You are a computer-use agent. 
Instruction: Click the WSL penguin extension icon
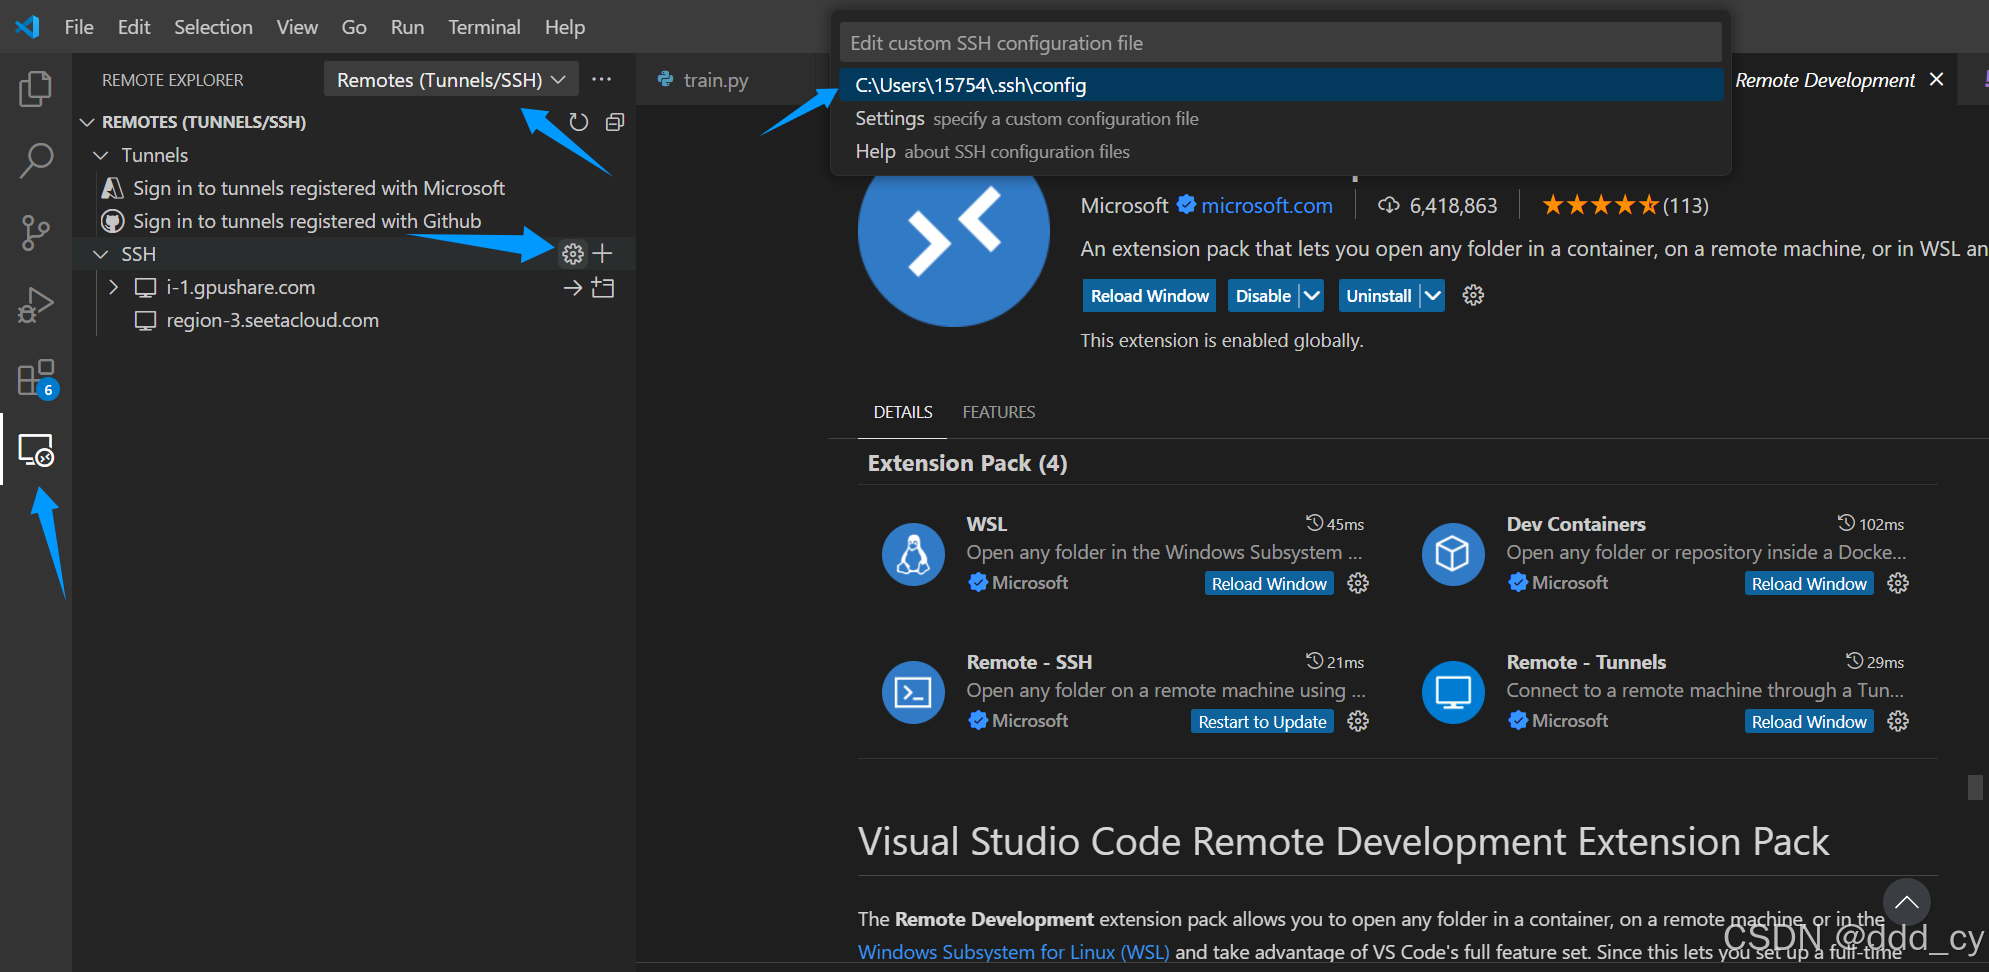point(913,554)
